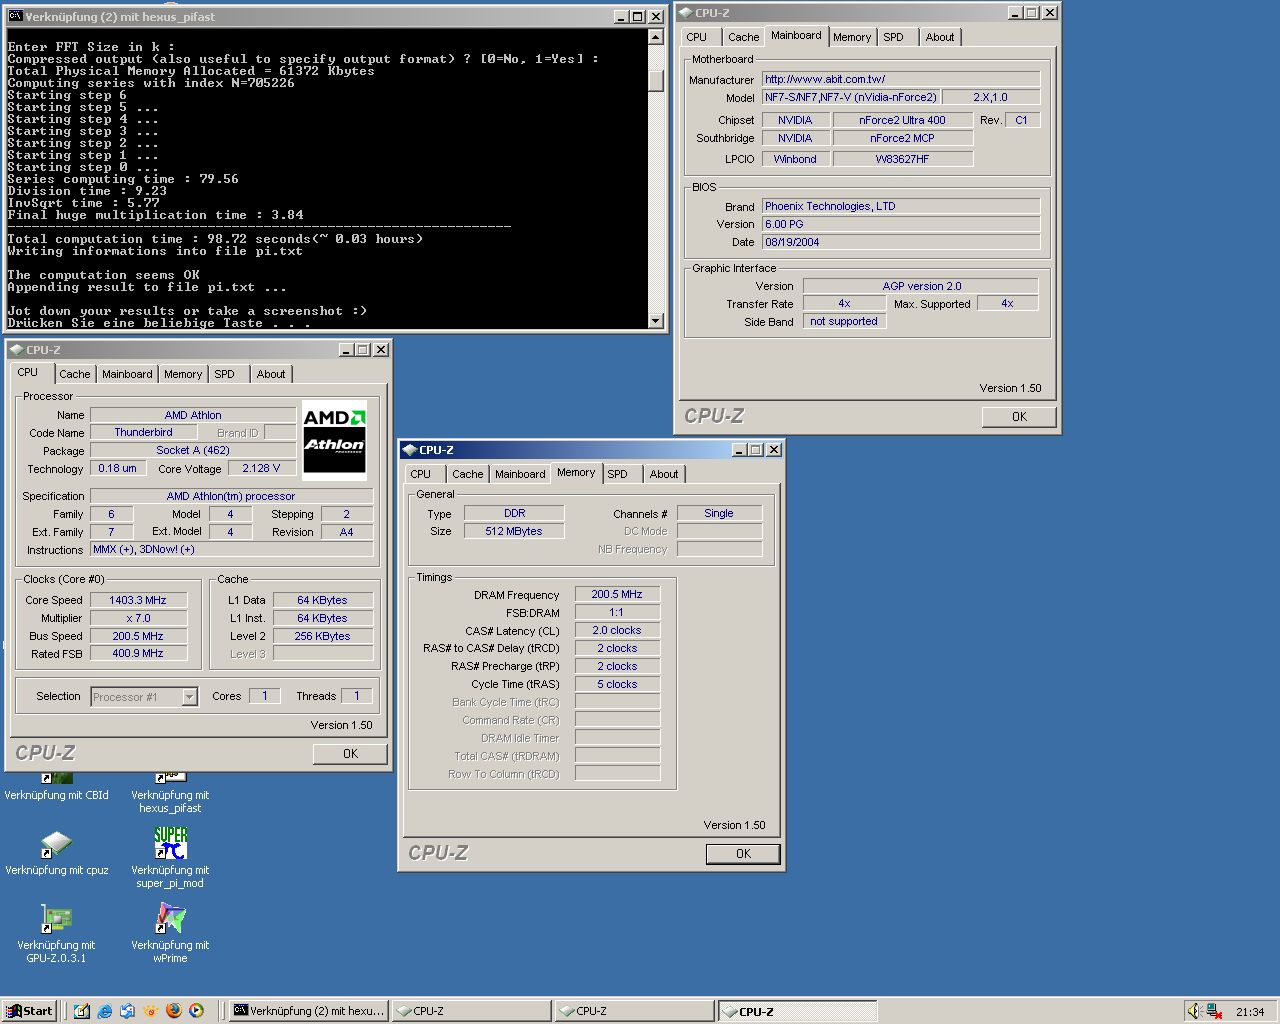Open About tab in CPU-Z CPU window
This screenshot has height=1024, width=1280.
(x=270, y=374)
